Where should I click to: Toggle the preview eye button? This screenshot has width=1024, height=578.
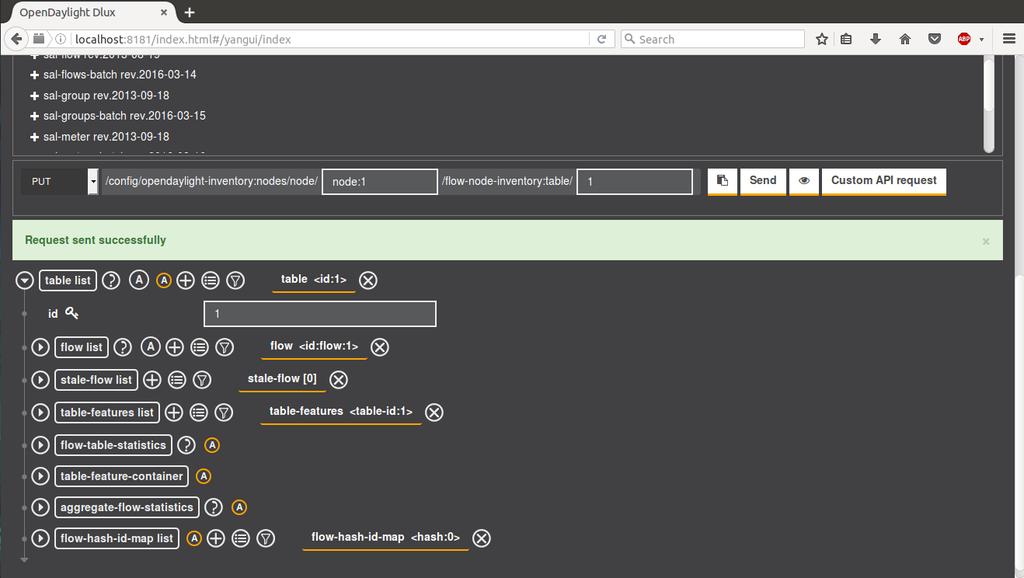[804, 181]
